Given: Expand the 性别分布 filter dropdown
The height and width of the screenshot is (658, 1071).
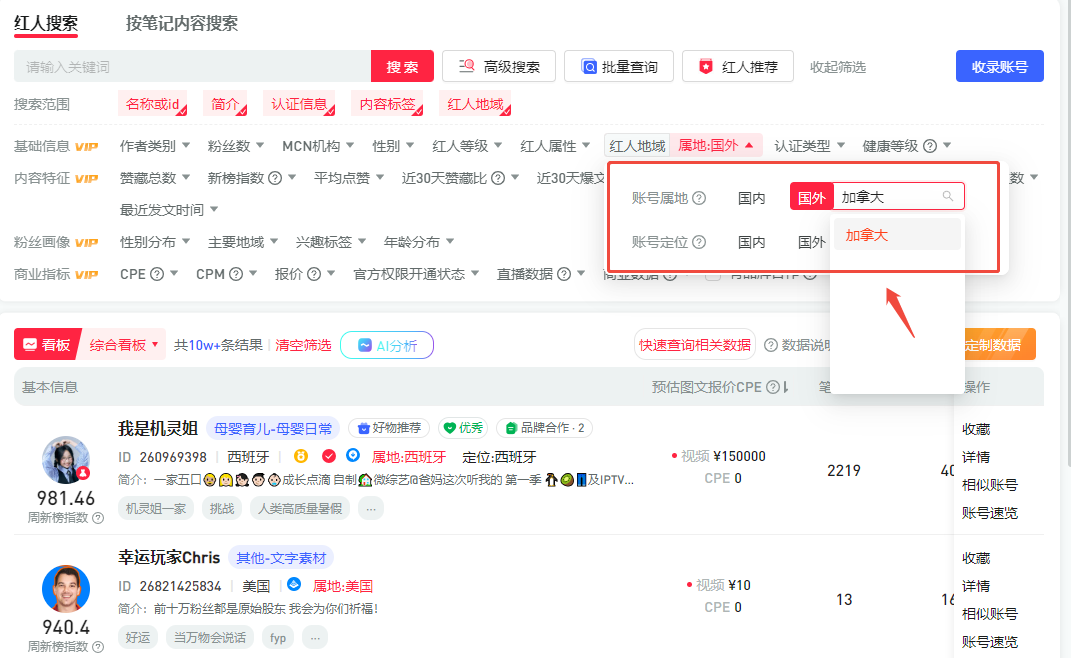Looking at the screenshot, I should 154,242.
